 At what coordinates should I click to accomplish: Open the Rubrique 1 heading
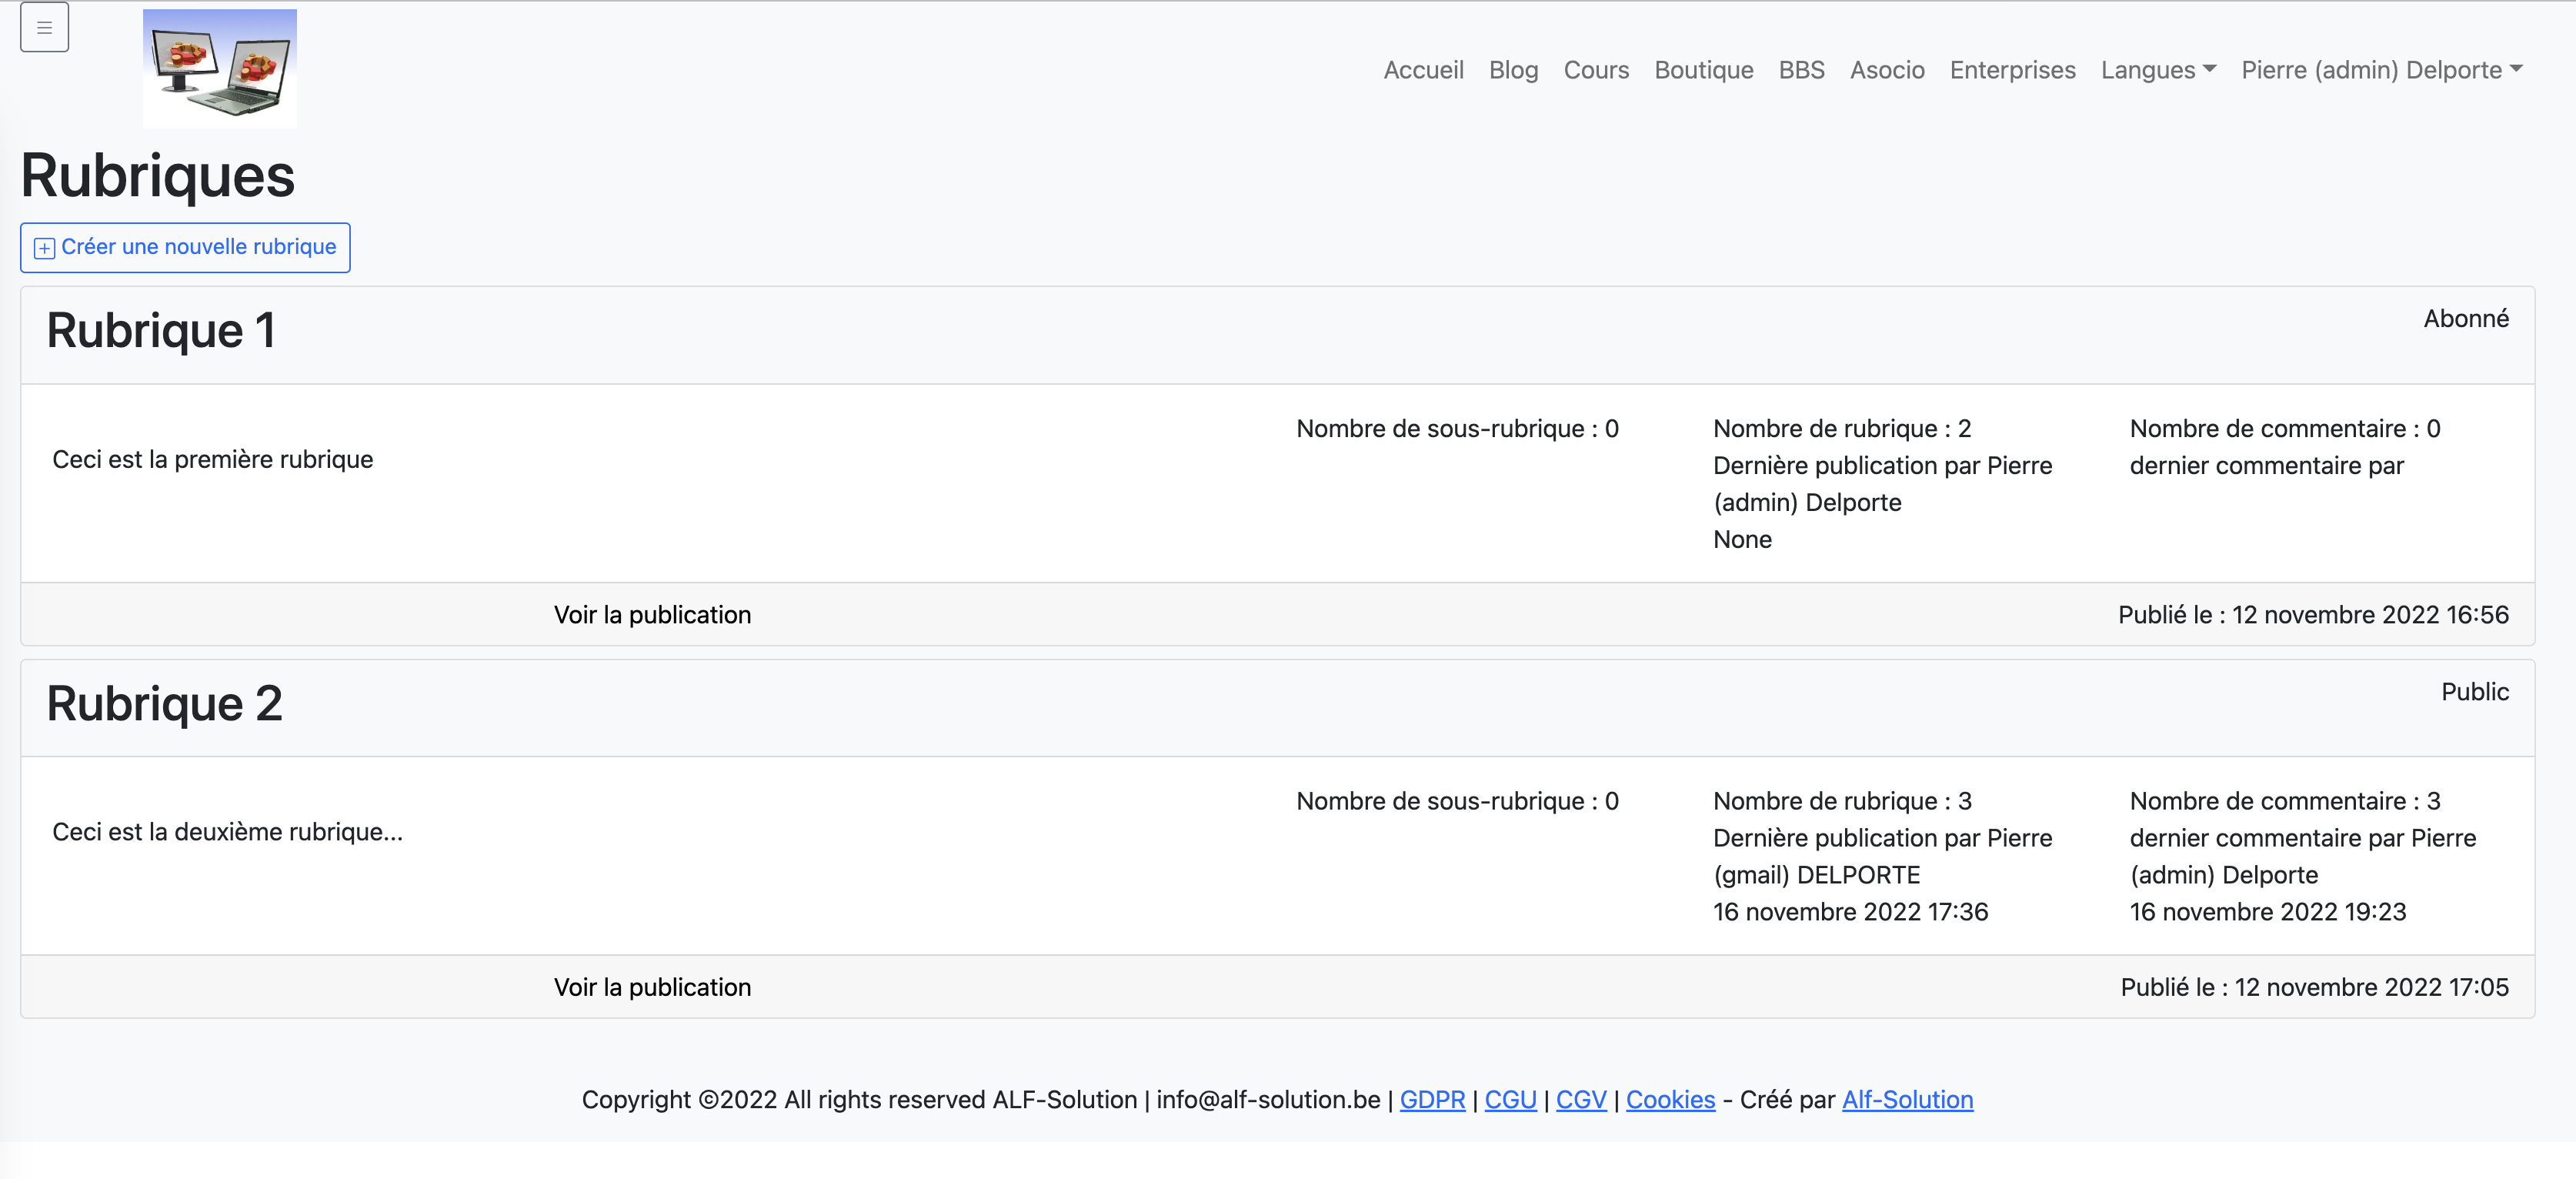(161, 331)
